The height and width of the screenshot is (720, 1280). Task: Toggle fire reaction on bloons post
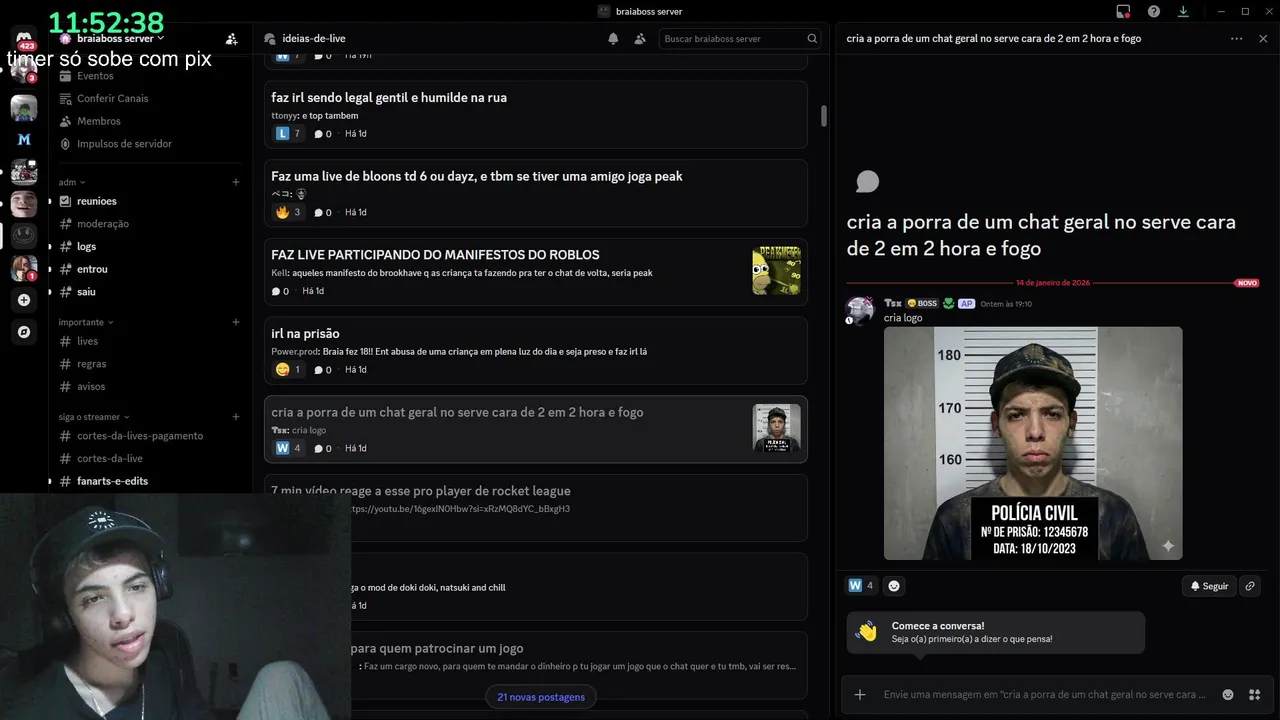coord(287,212)
